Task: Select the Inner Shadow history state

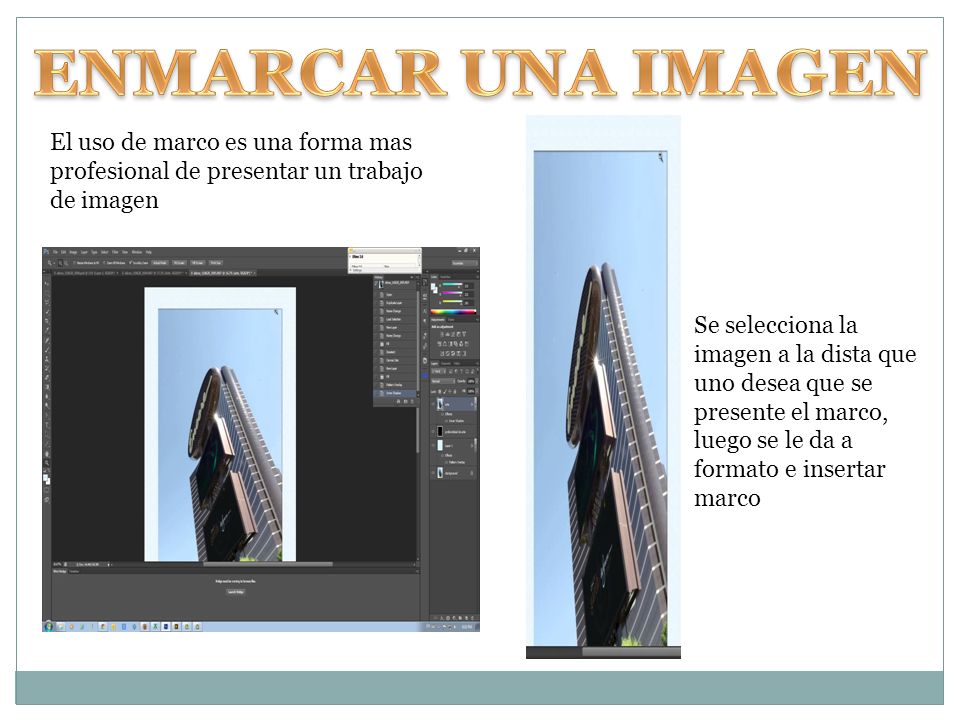Action: (x=396, y=393)
